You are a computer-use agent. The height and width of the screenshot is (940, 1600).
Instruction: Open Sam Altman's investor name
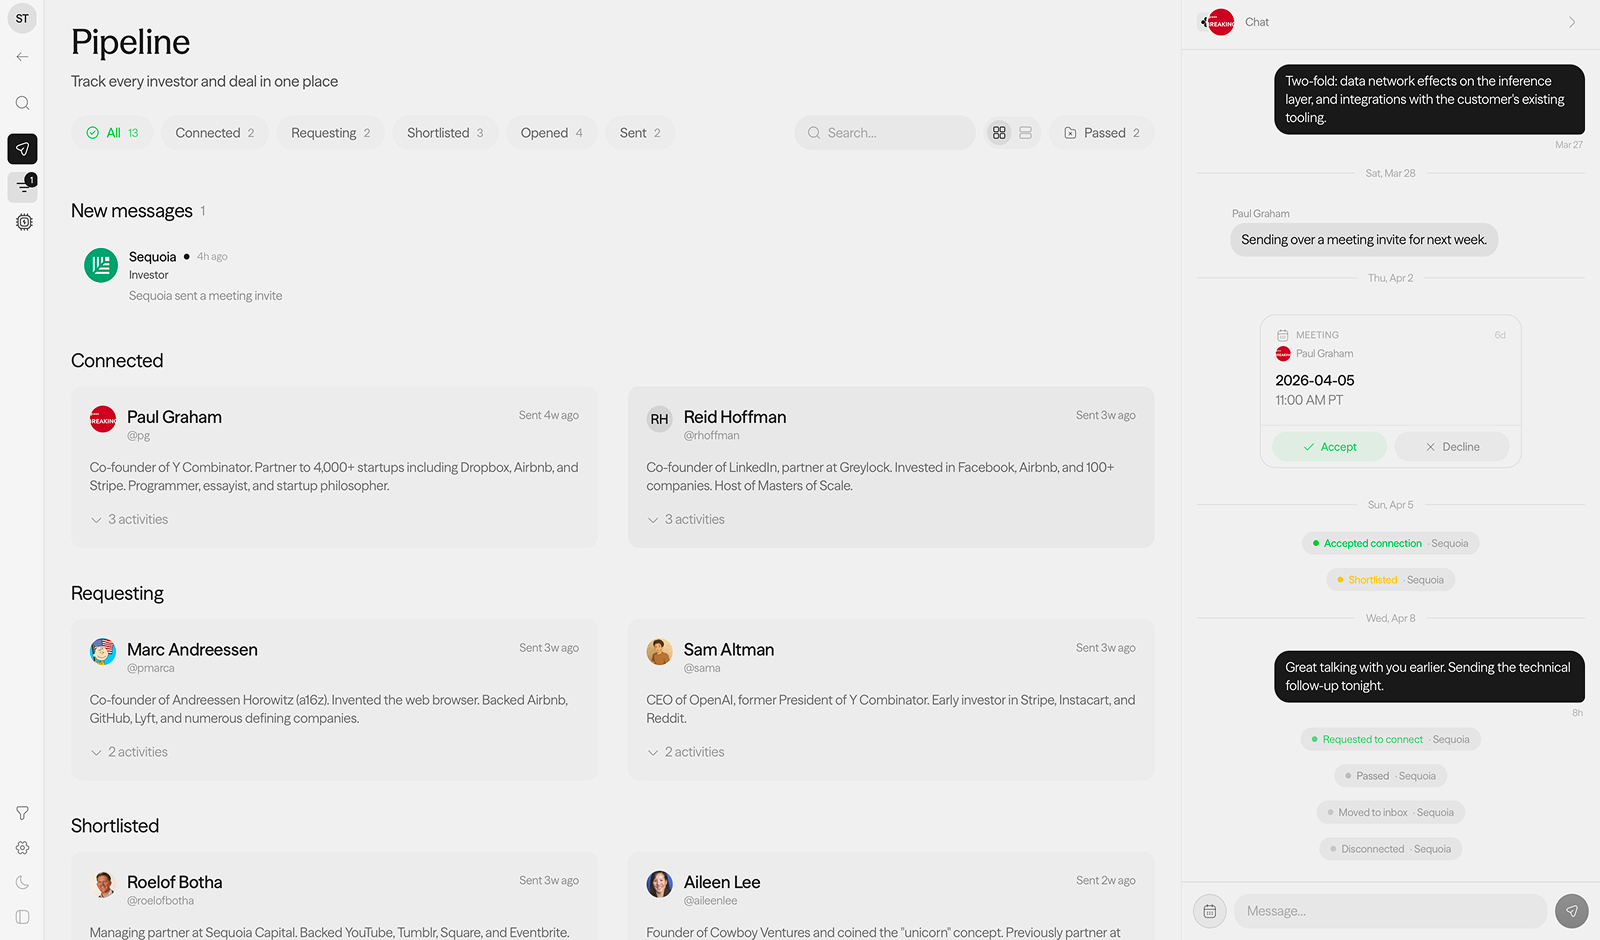tap(729, 650)
